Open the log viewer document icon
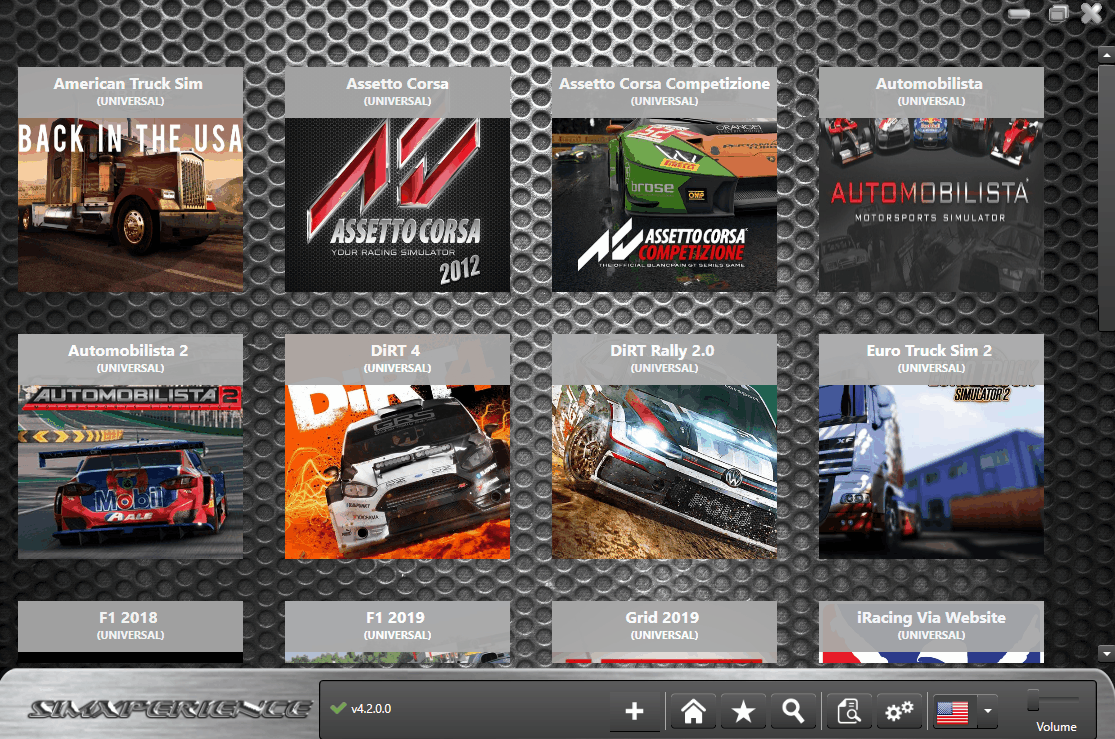The height and width of the screenshot is (739, 1115). (x=847, y=711)
